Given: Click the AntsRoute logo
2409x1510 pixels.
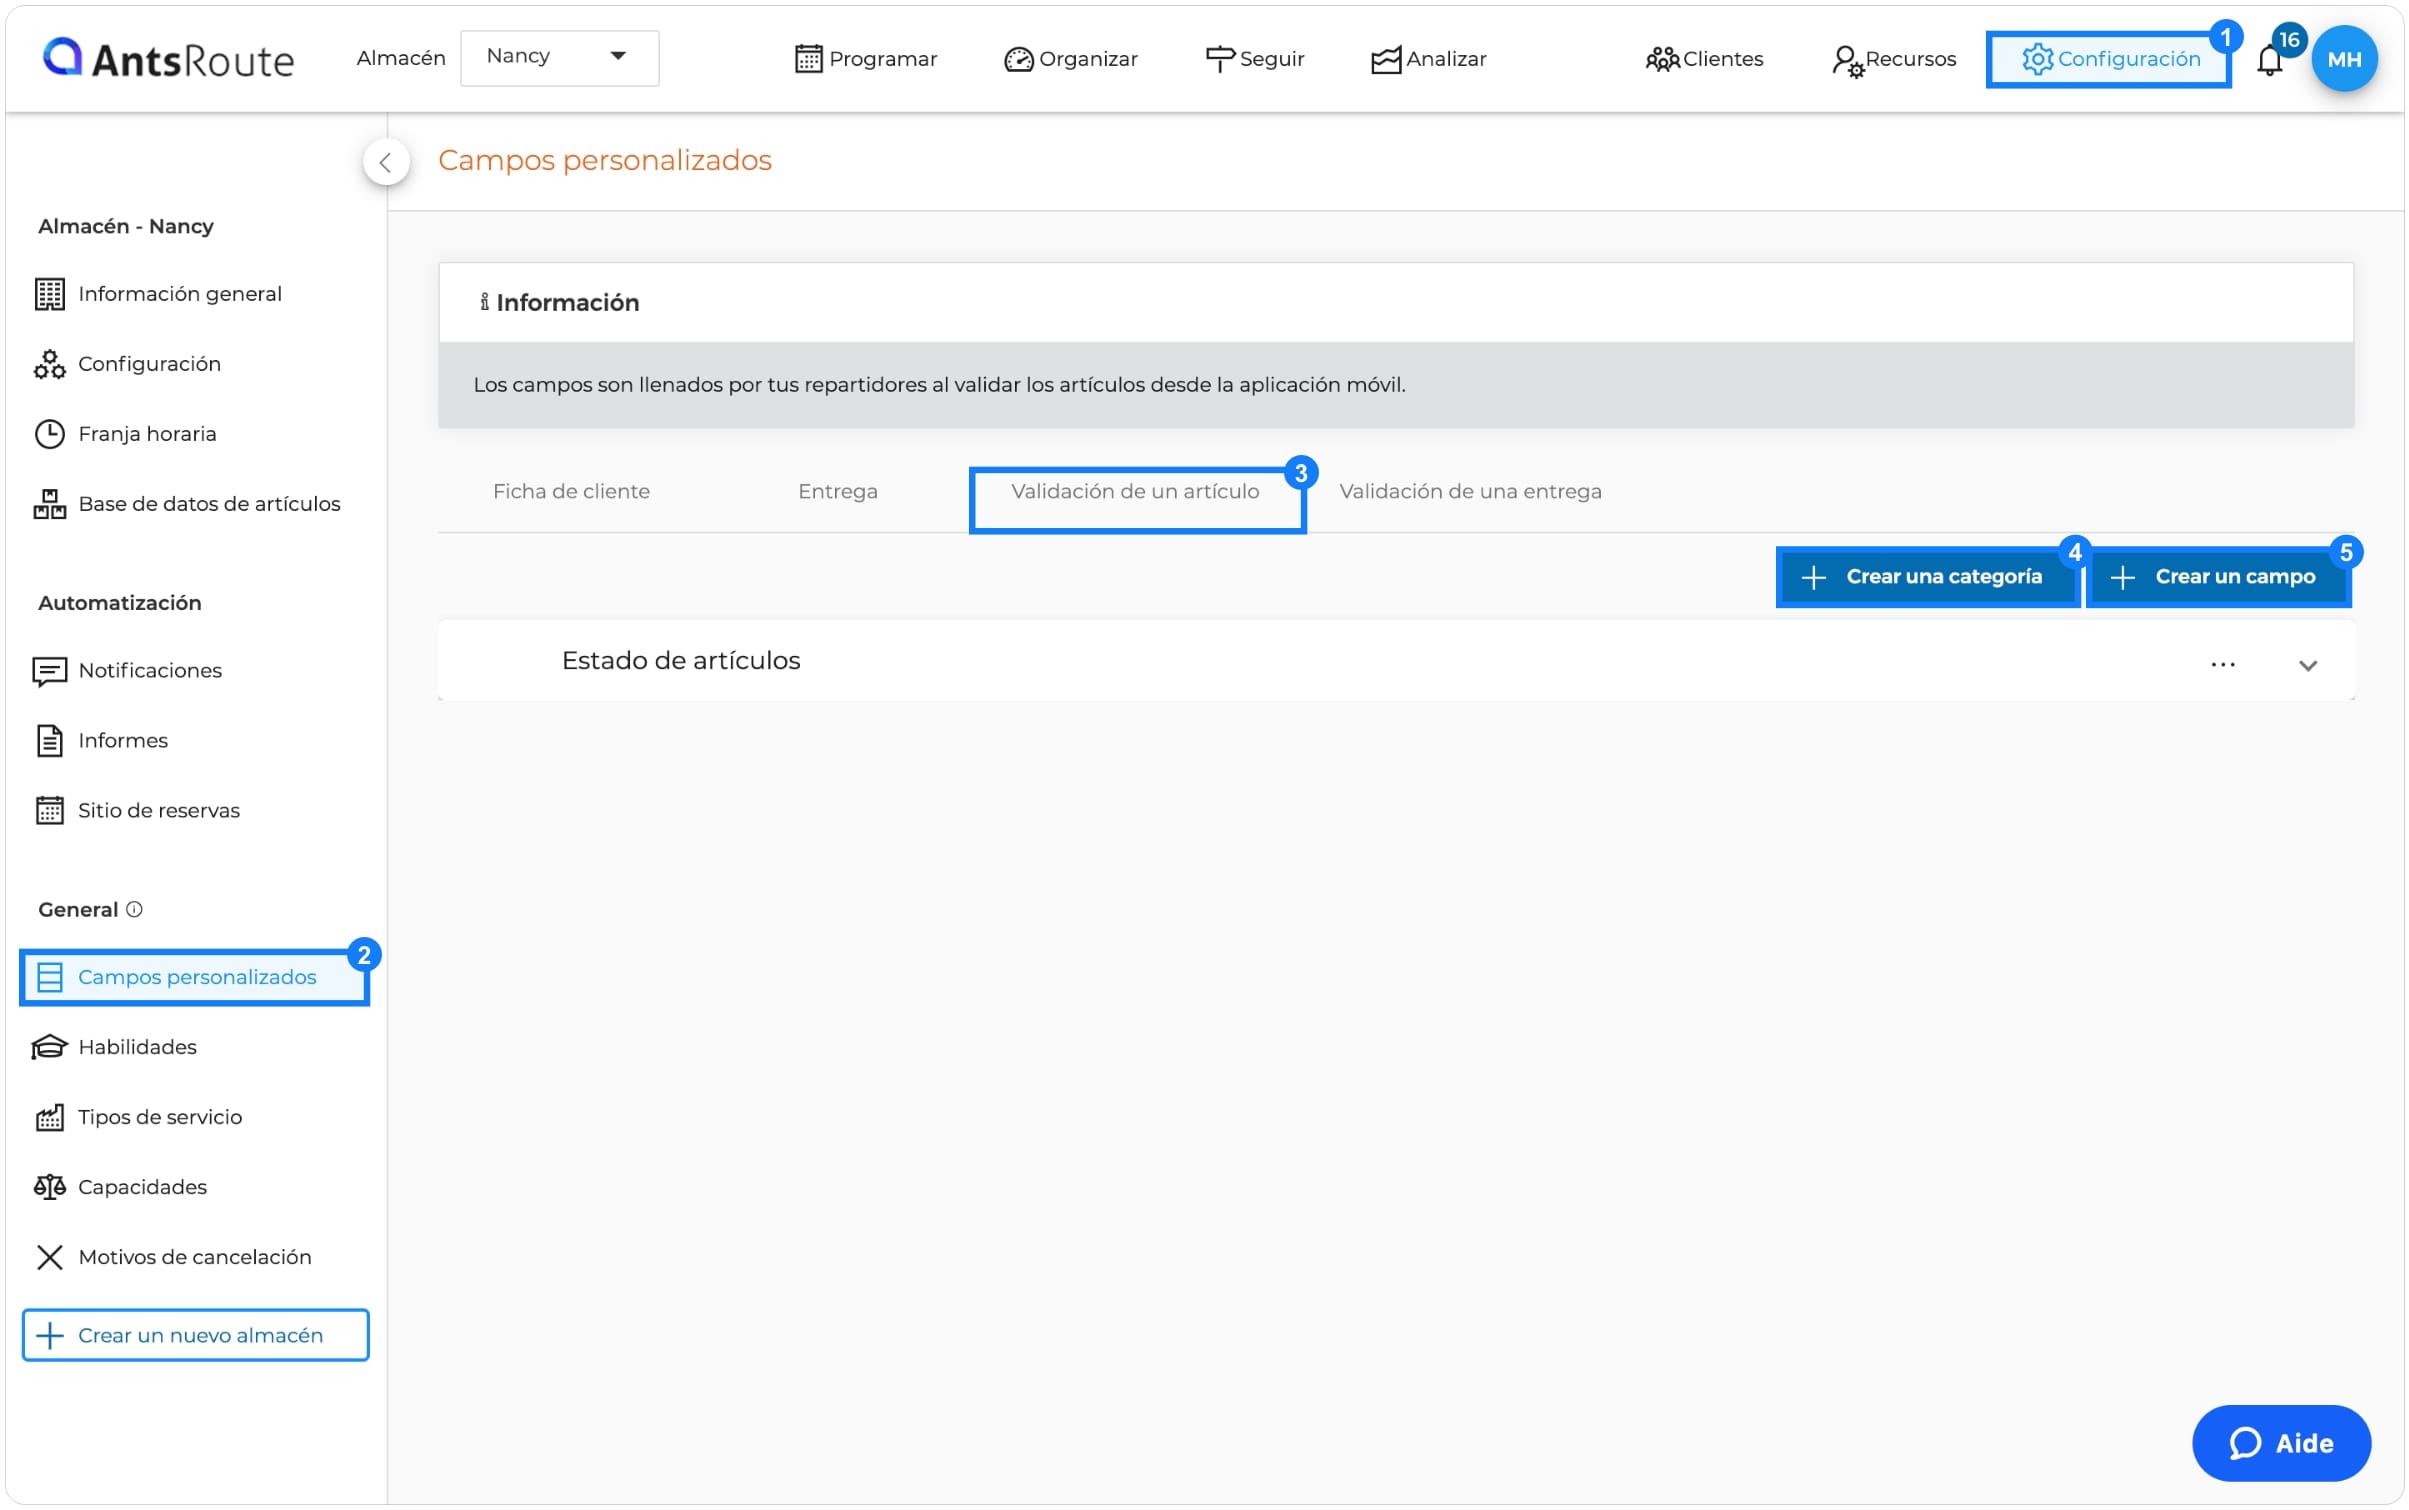Looking at the screenshot, I should click(x=168, y=59).
